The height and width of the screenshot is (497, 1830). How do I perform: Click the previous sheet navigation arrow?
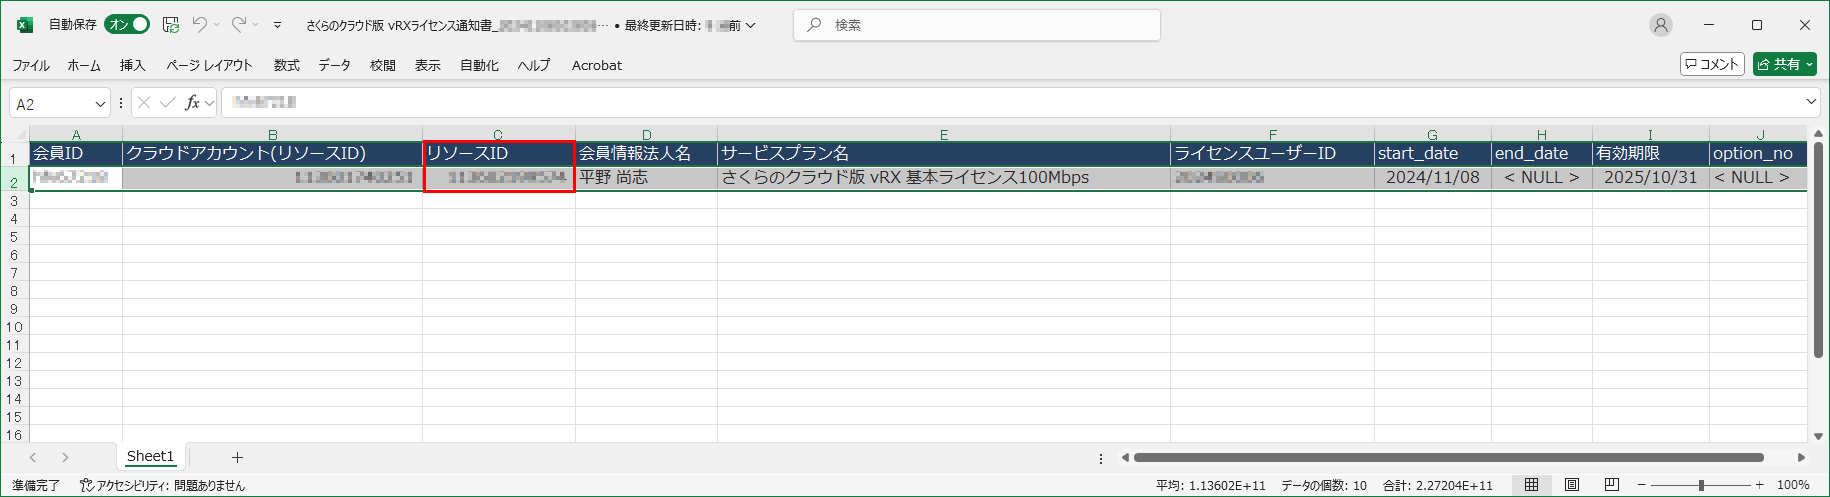(x=33, y=457)
